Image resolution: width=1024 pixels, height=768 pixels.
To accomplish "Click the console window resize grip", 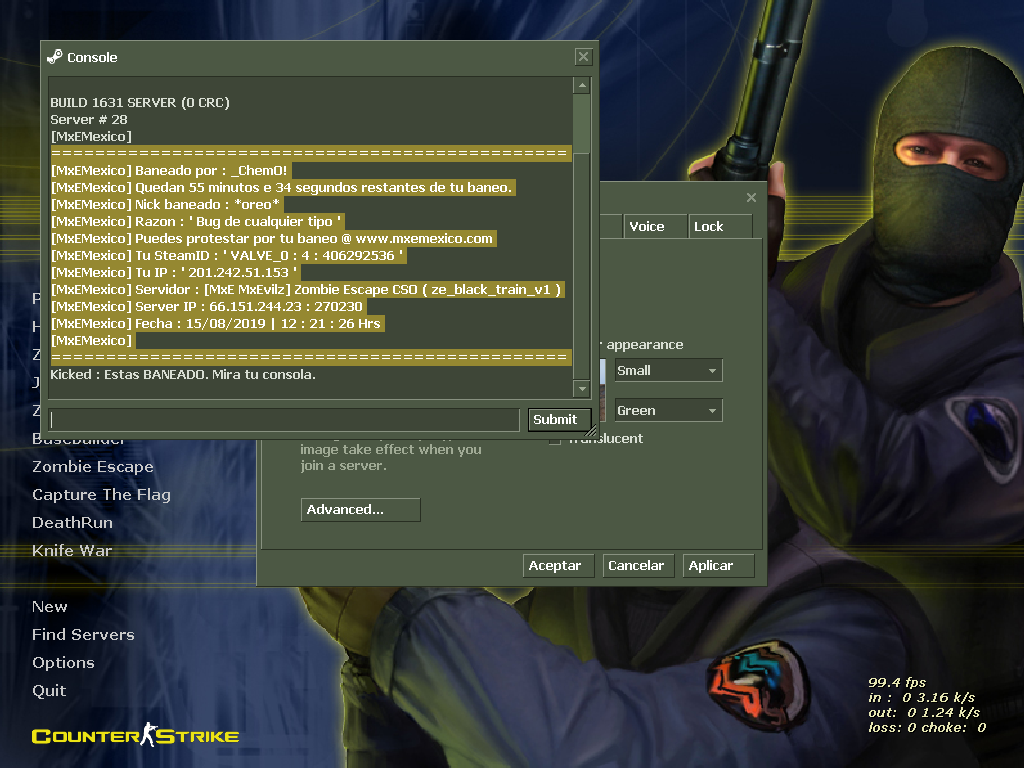I will tap(591, 431).
